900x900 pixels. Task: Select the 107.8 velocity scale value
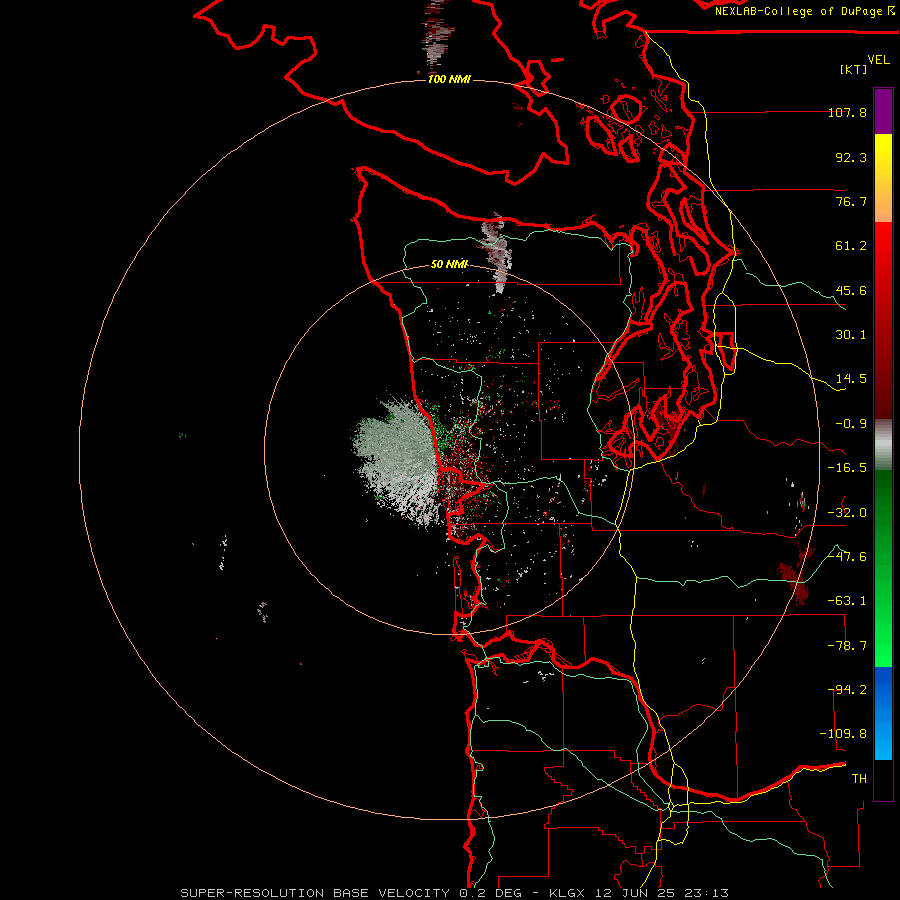(x=847, y=113)
